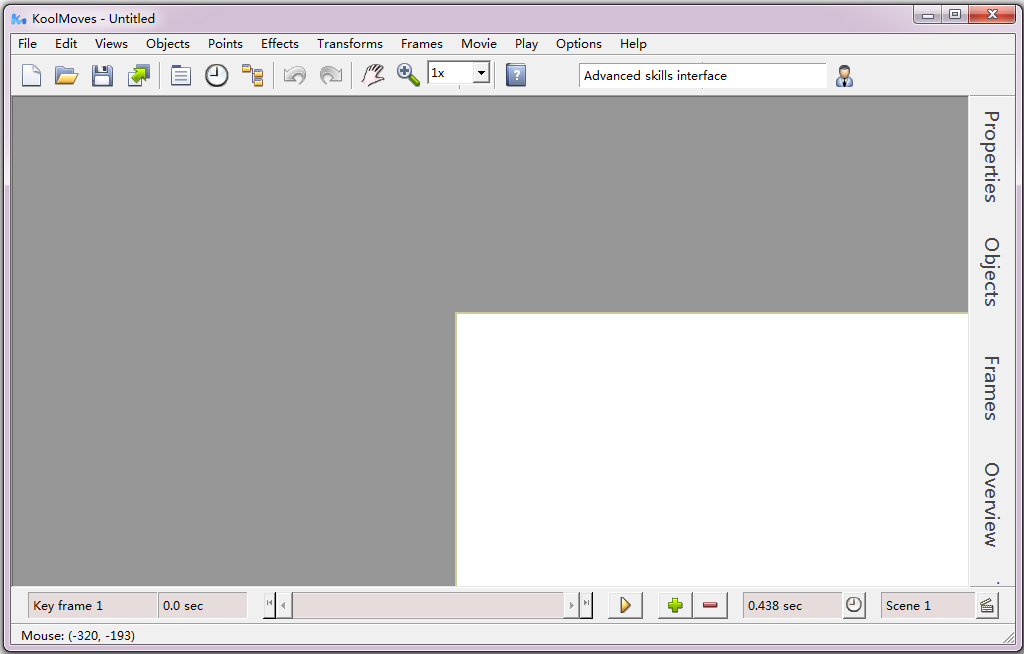1024x654 pixels.
Task: Expand the Objects side tab
Action: click(991, 272)
